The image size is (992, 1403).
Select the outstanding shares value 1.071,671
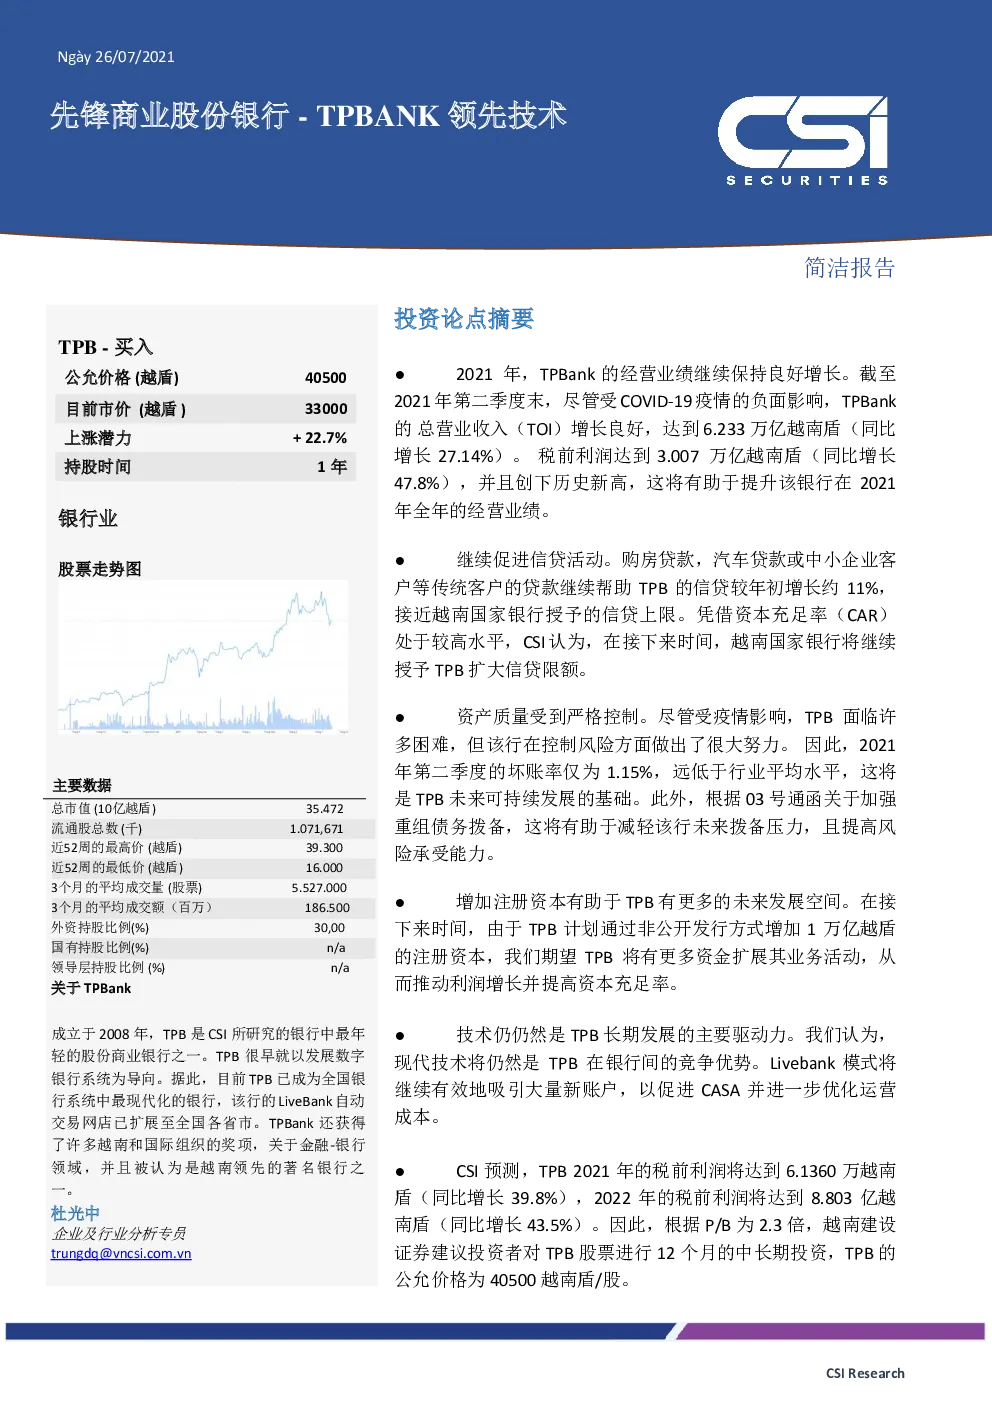(317, 829)
